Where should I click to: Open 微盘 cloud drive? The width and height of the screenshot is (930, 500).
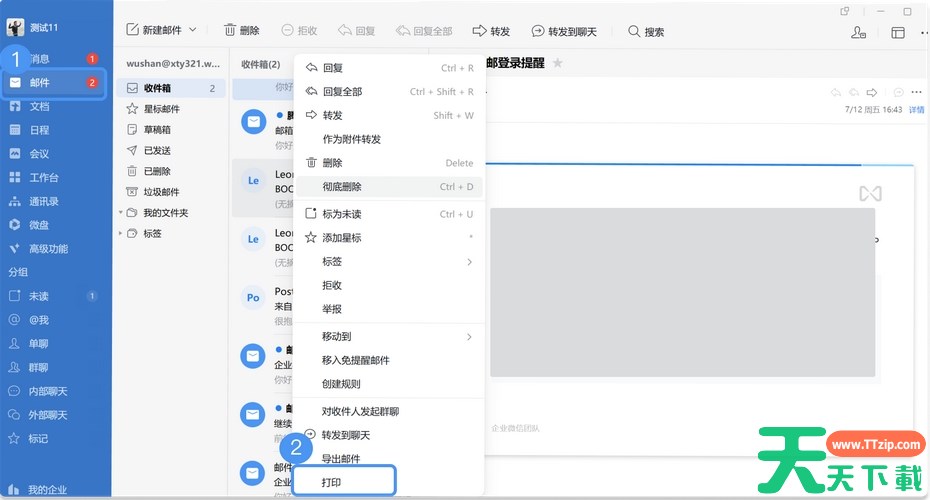click(x=38, y=225)
